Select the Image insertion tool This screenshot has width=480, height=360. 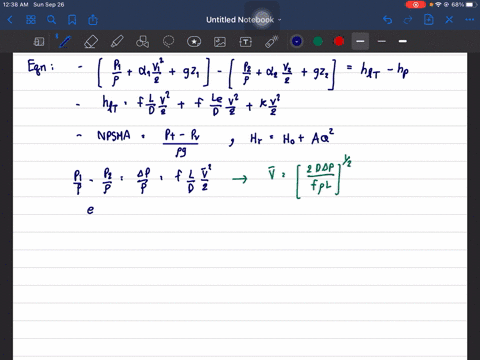220,42
